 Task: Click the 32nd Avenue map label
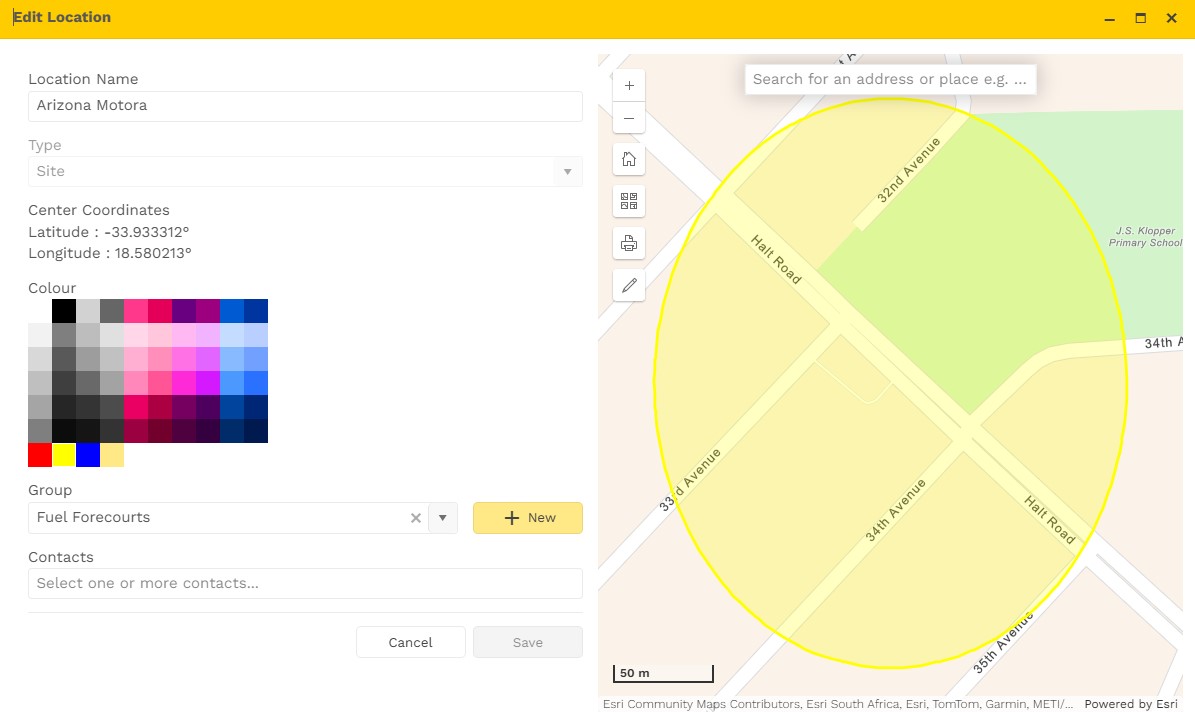[x=908, y=170]
